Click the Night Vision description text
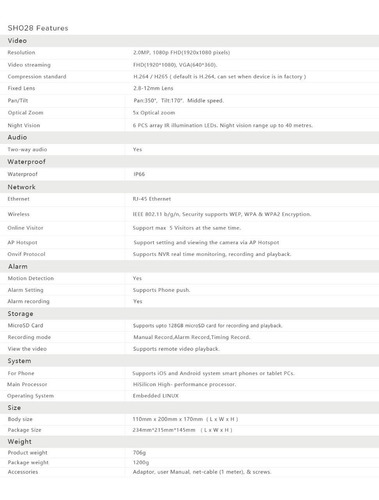The height and width of the screenshot is (500, 379). pos(223,125)
